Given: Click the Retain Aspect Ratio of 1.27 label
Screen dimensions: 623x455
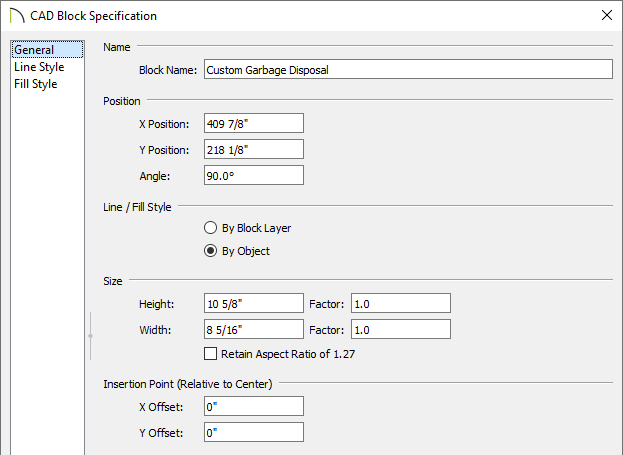Looking at the screenshot, I should (288, 354).
